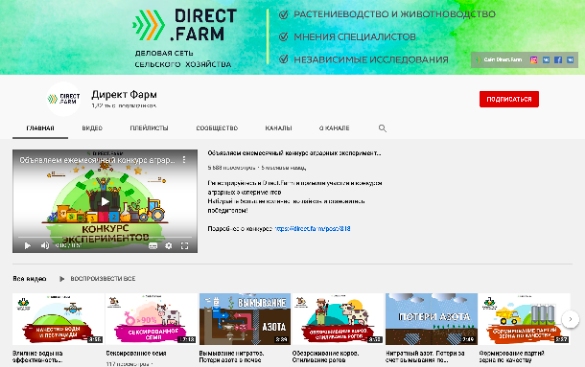
Task: Switch to the ВИДЕО tab
Action: click(x=92, y=128)
